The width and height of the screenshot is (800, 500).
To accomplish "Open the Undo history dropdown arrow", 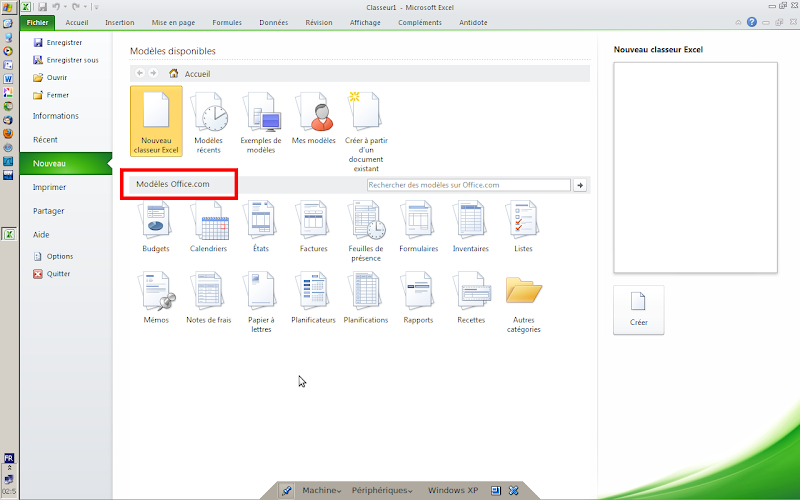I will click(65, 7).
